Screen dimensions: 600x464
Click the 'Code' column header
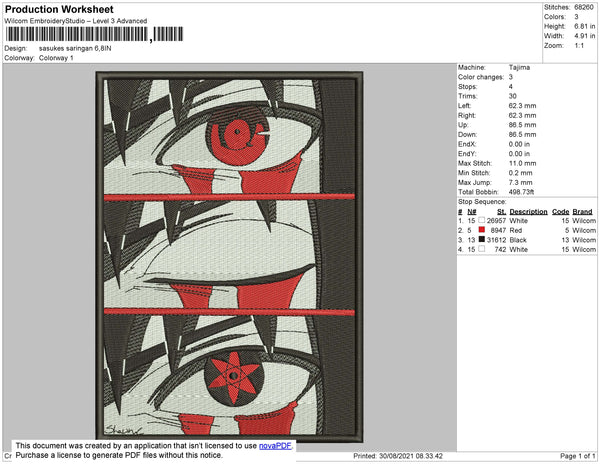click(x=561, y=212)
